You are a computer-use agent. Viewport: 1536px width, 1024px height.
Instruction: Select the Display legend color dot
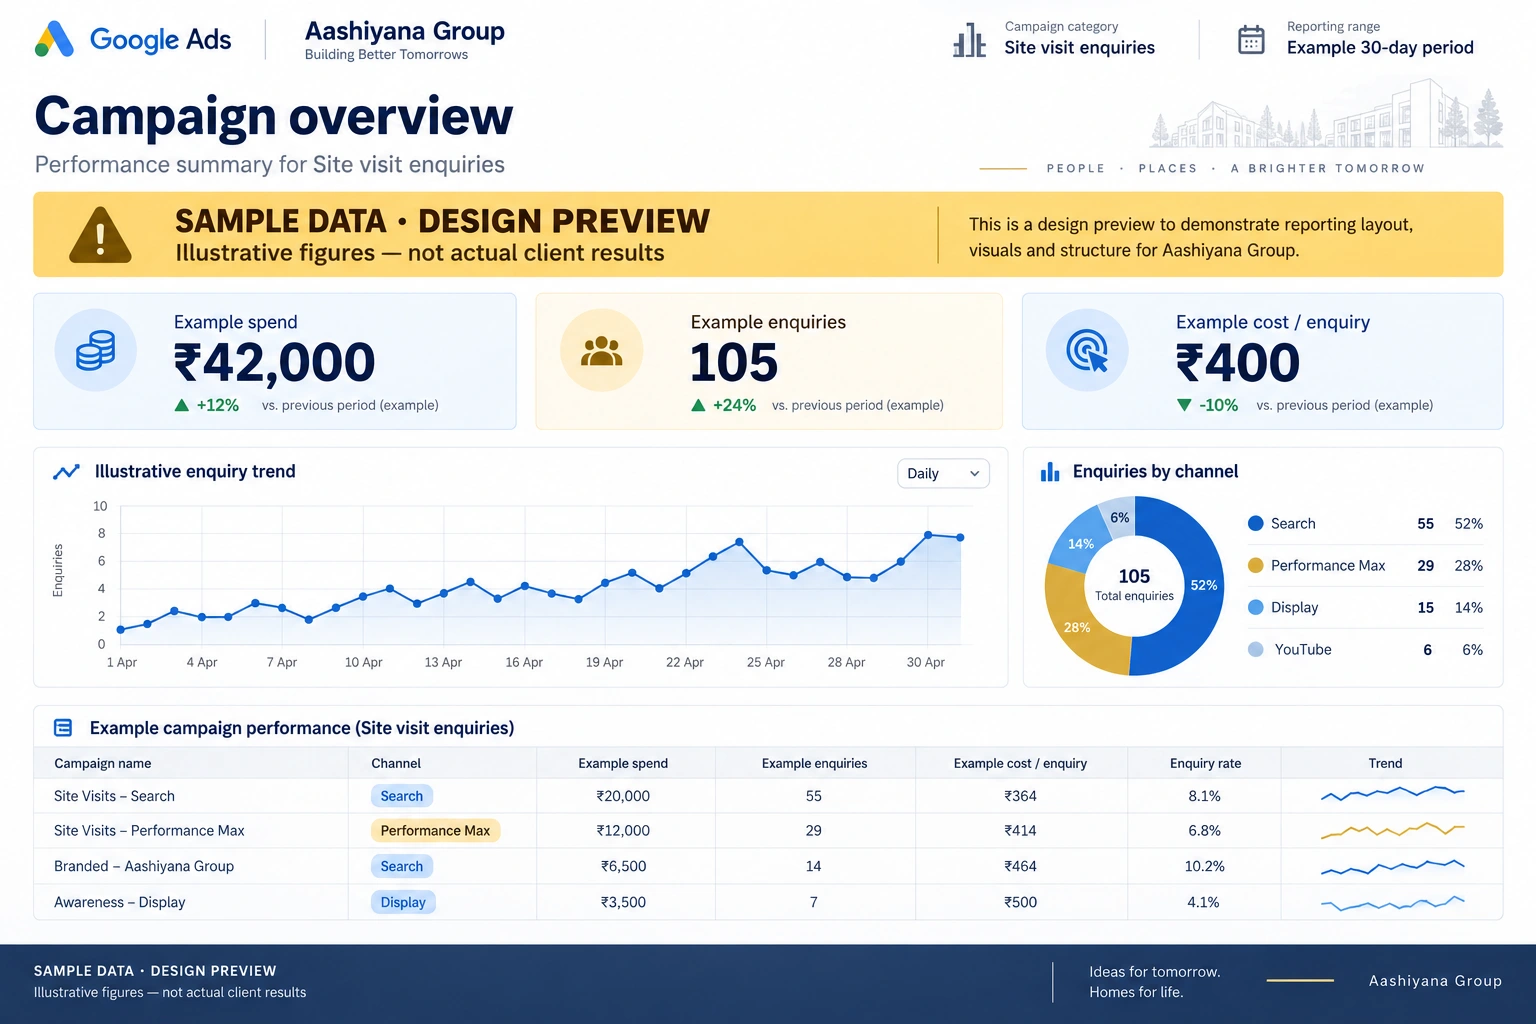pos(1256,607)
